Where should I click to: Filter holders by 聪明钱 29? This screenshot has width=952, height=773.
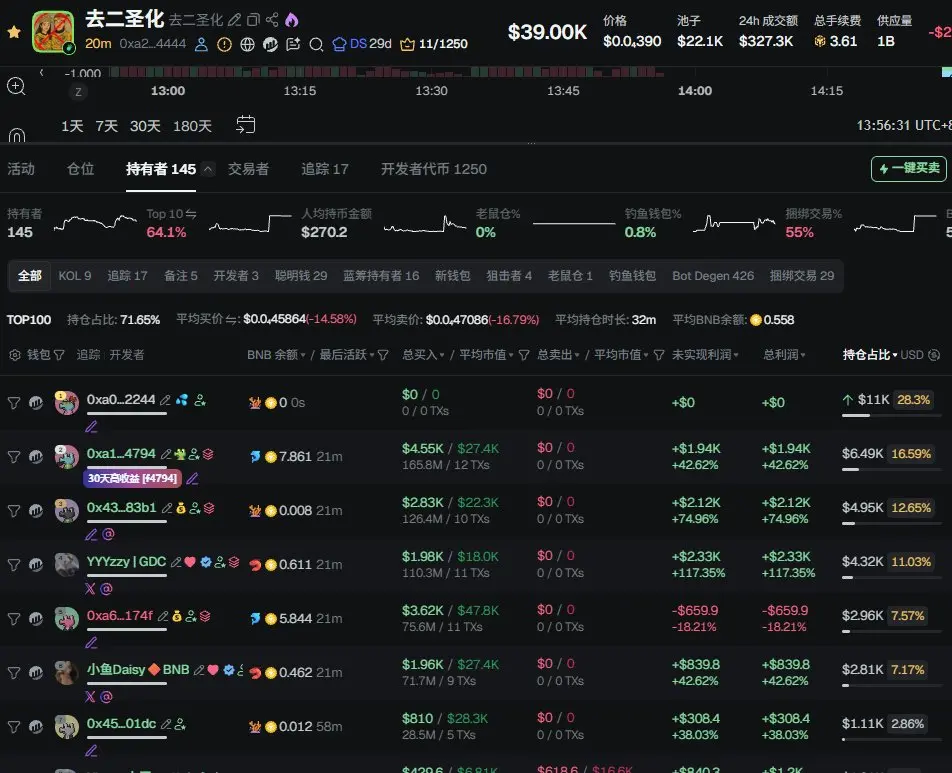point(301,276)
